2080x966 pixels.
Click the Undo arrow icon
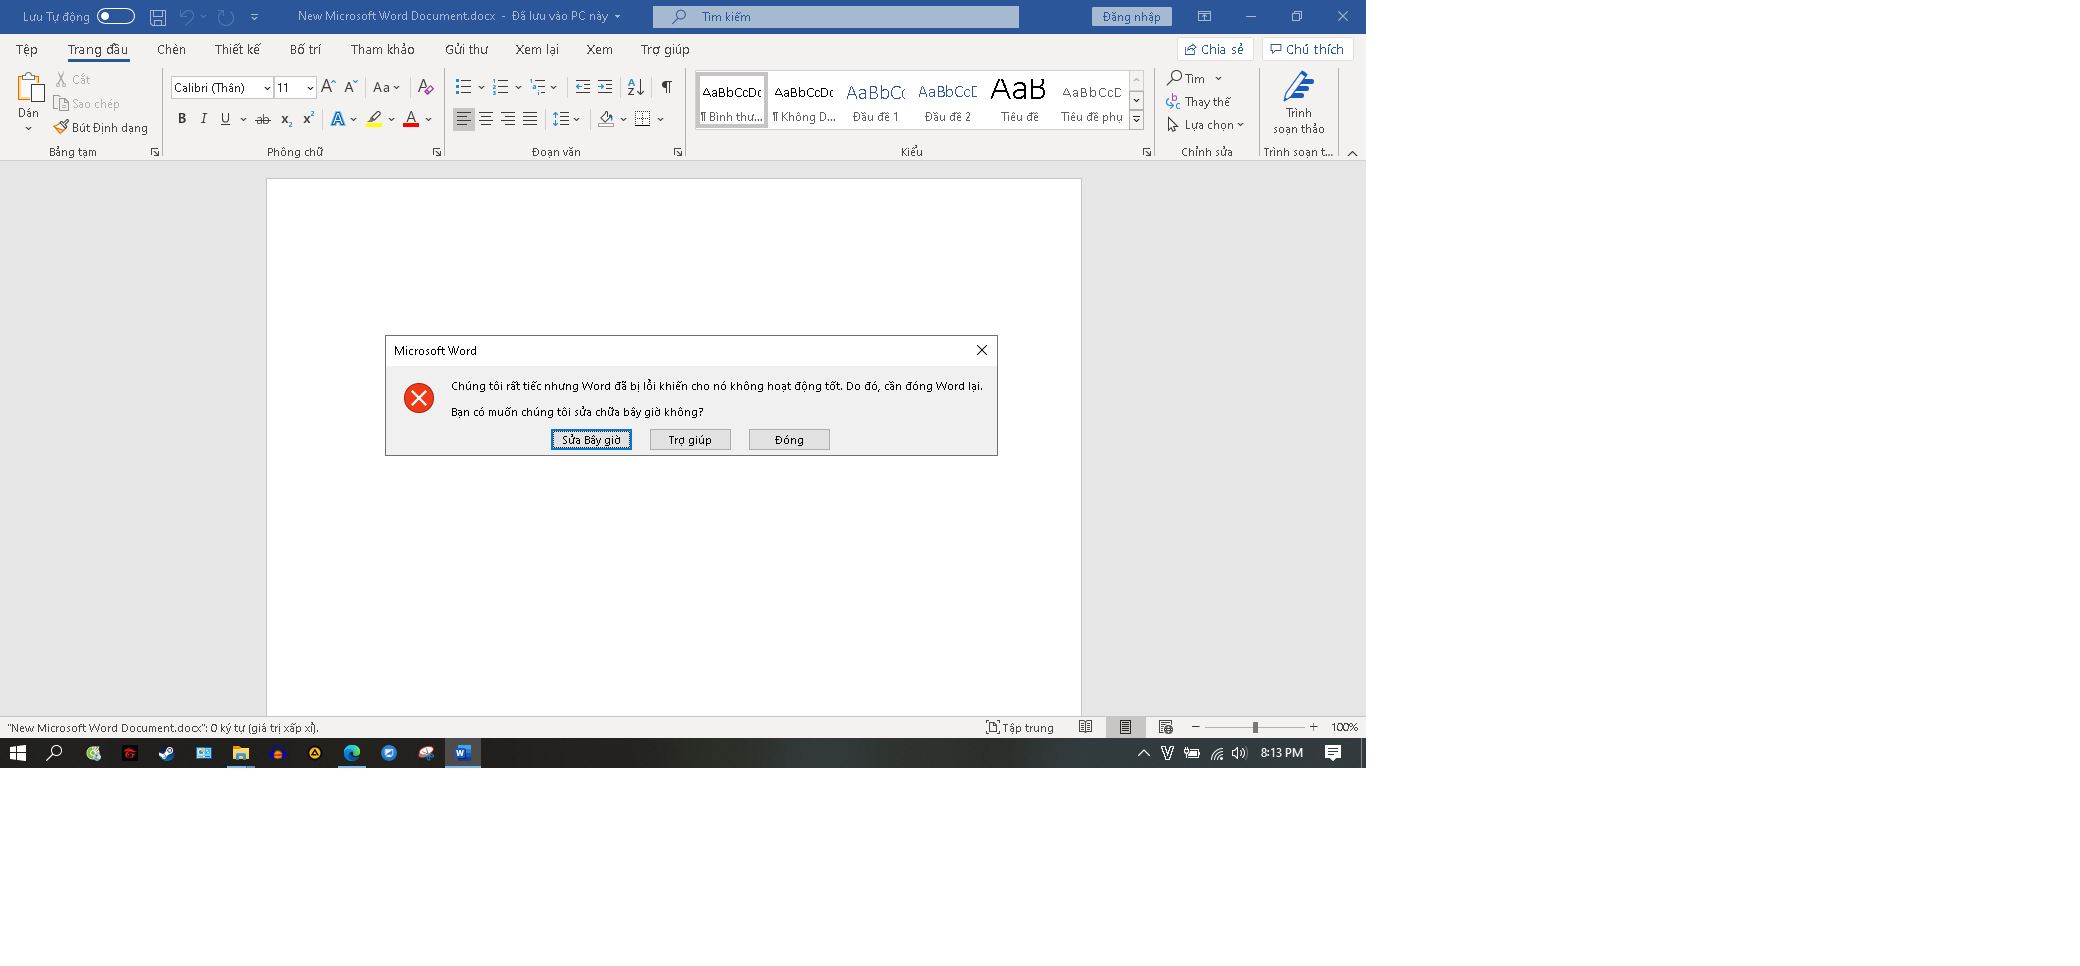(186, 17)
